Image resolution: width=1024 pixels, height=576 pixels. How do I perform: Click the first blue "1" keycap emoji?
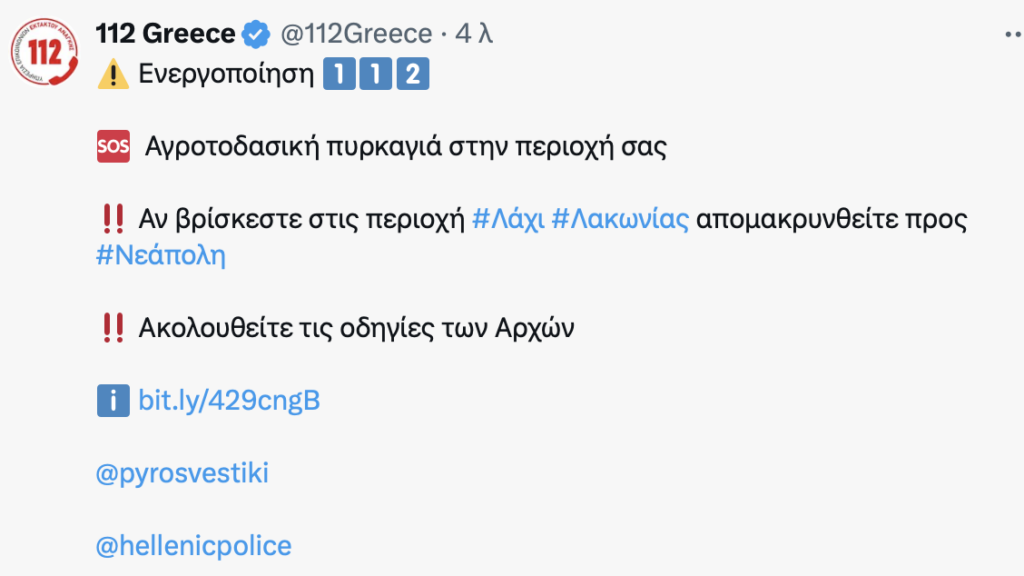[x=340, y=76]
